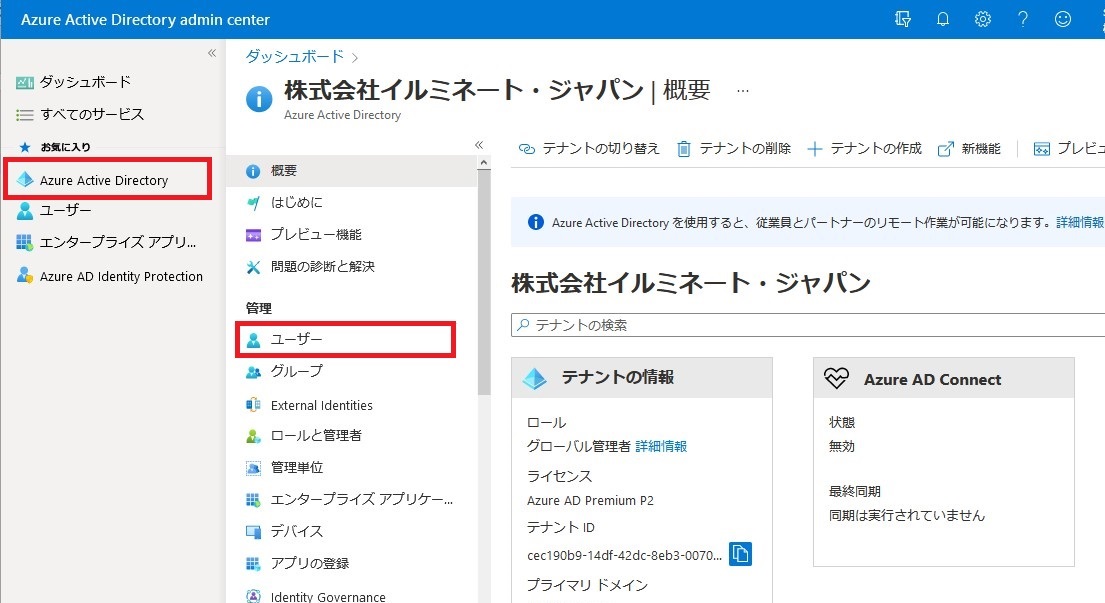Click the プレビュー機能 purple icon

pos(253,235)
